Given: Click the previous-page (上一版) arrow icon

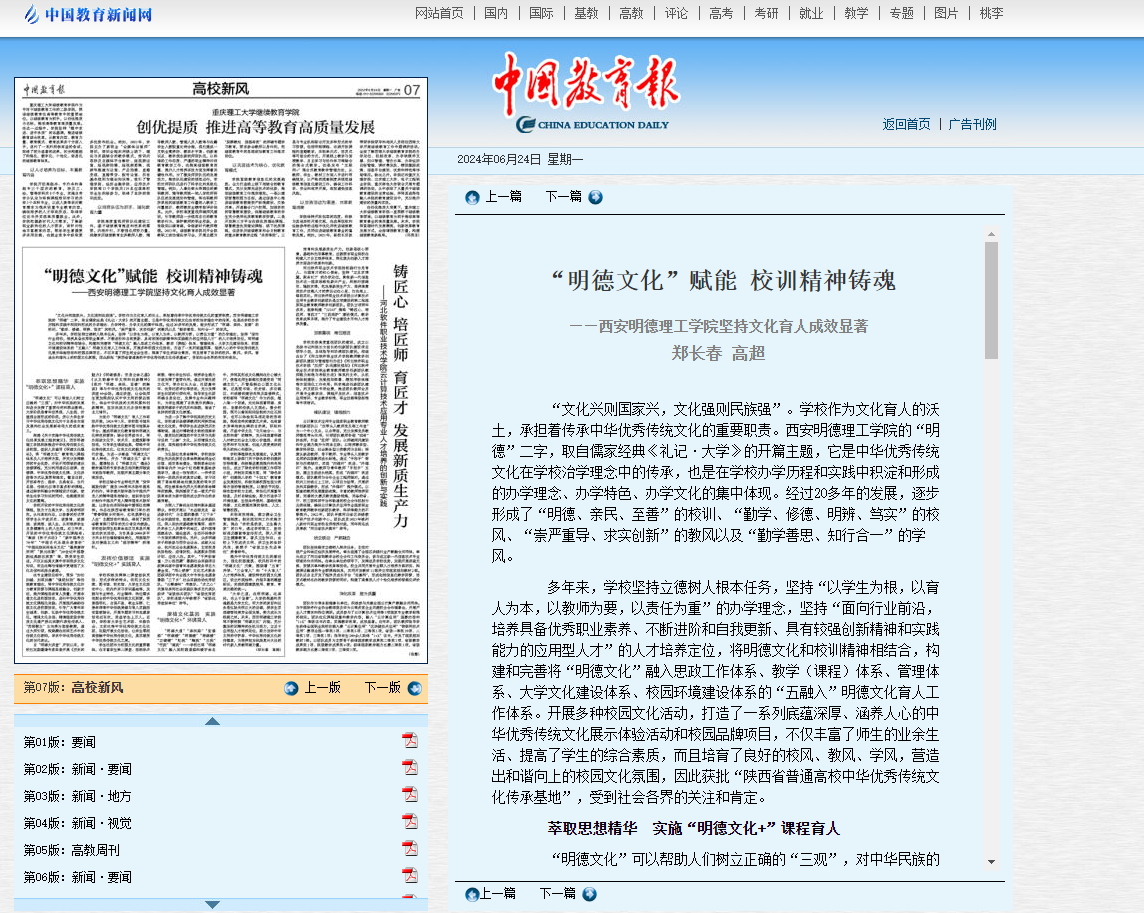Looking at the screenshot, I should (291, 688).
